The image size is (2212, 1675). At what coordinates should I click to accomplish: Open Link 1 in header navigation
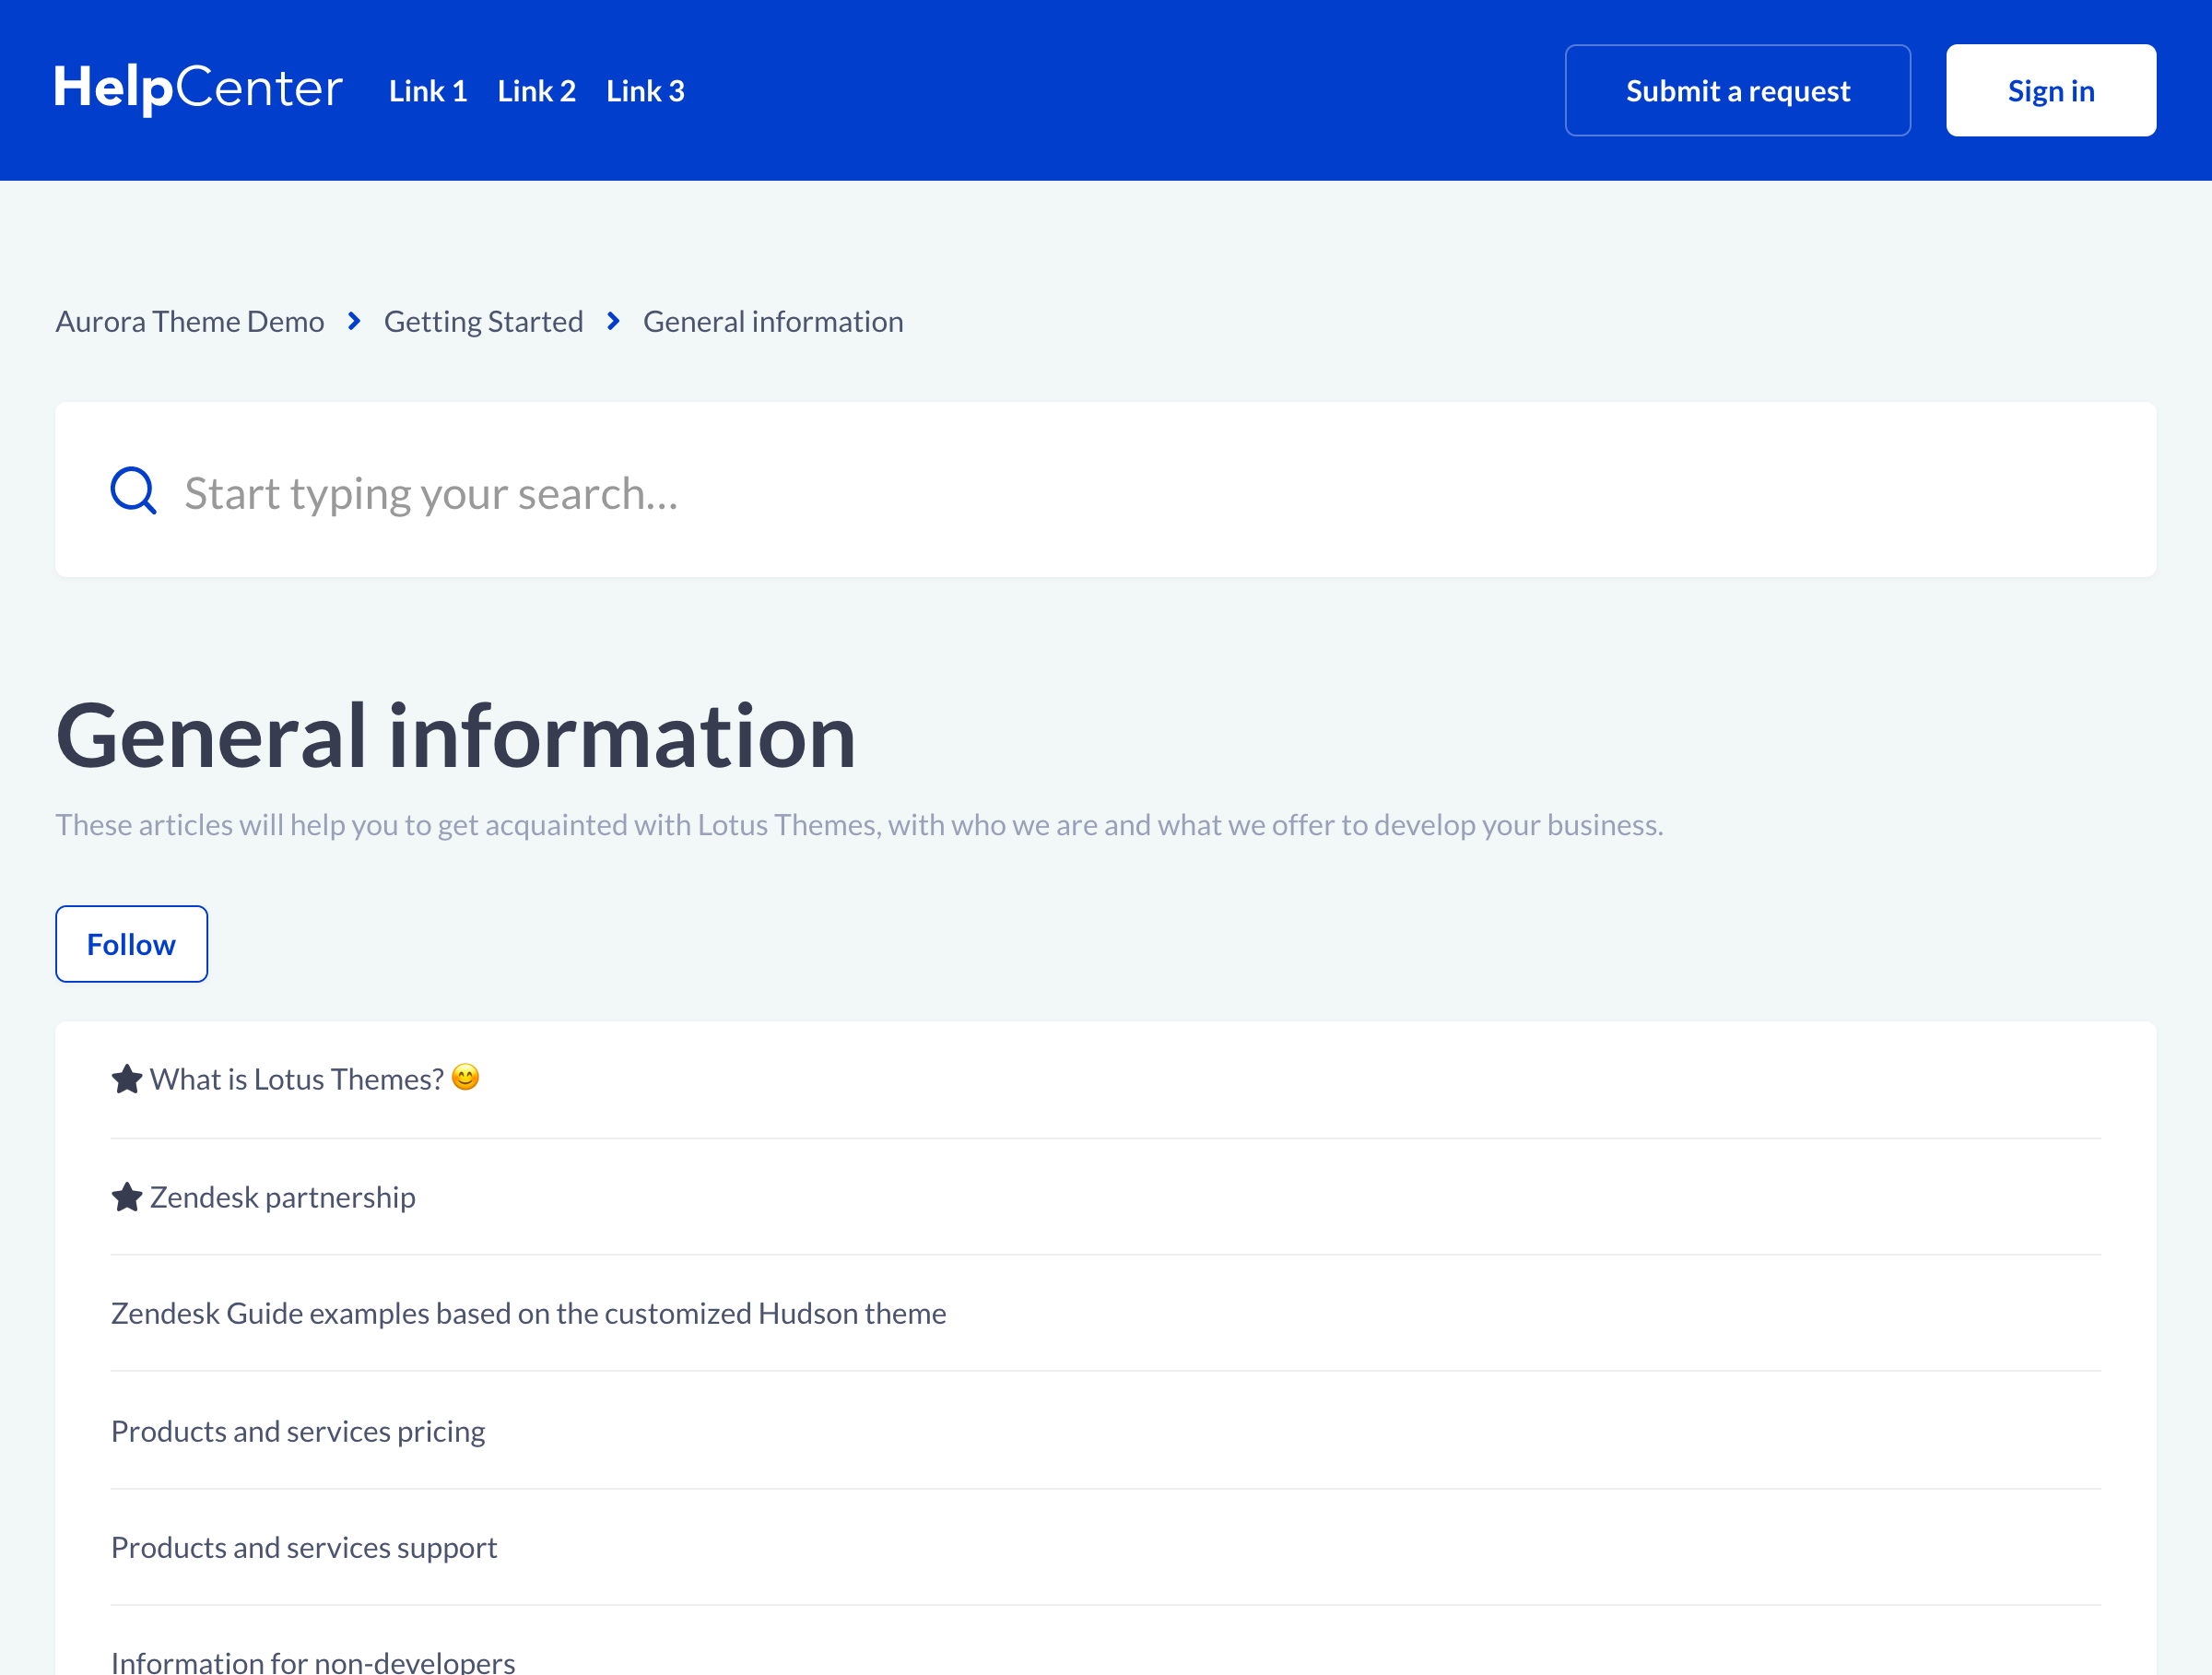428,91
